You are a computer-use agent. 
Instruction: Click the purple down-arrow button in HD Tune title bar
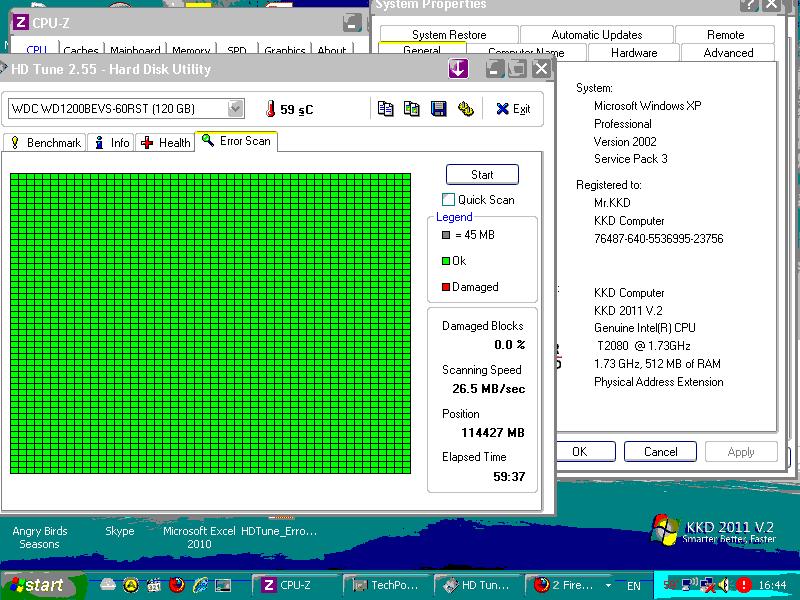click(x=458, y=68)
